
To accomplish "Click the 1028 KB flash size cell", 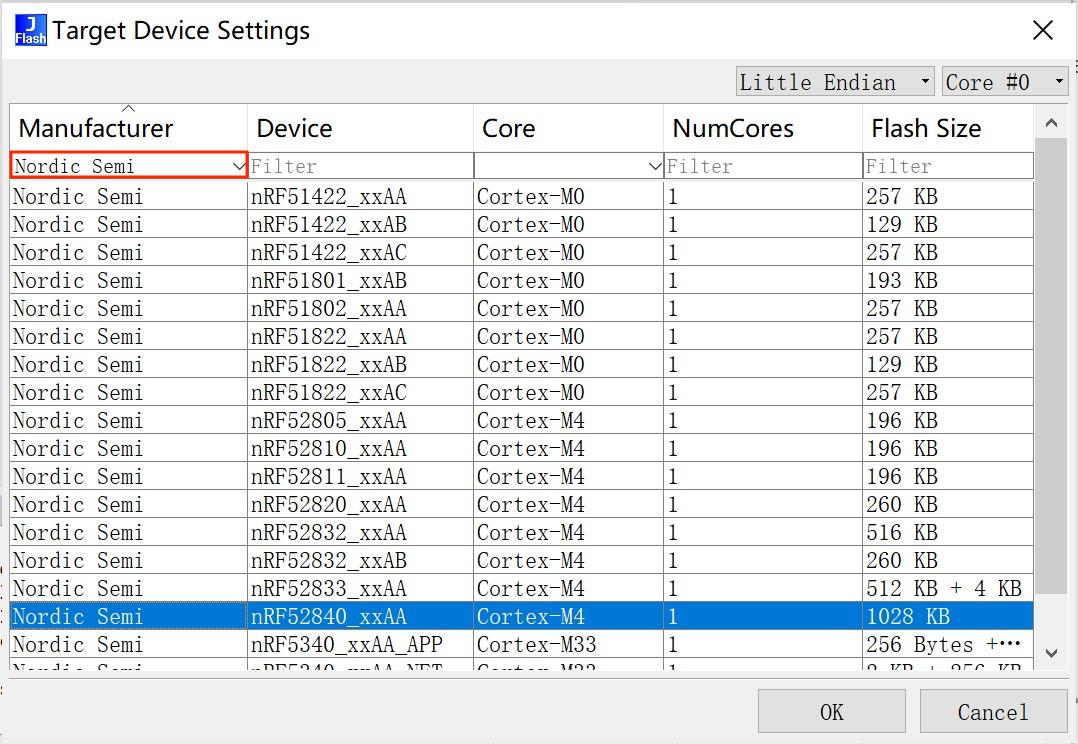I will point(948,616).
